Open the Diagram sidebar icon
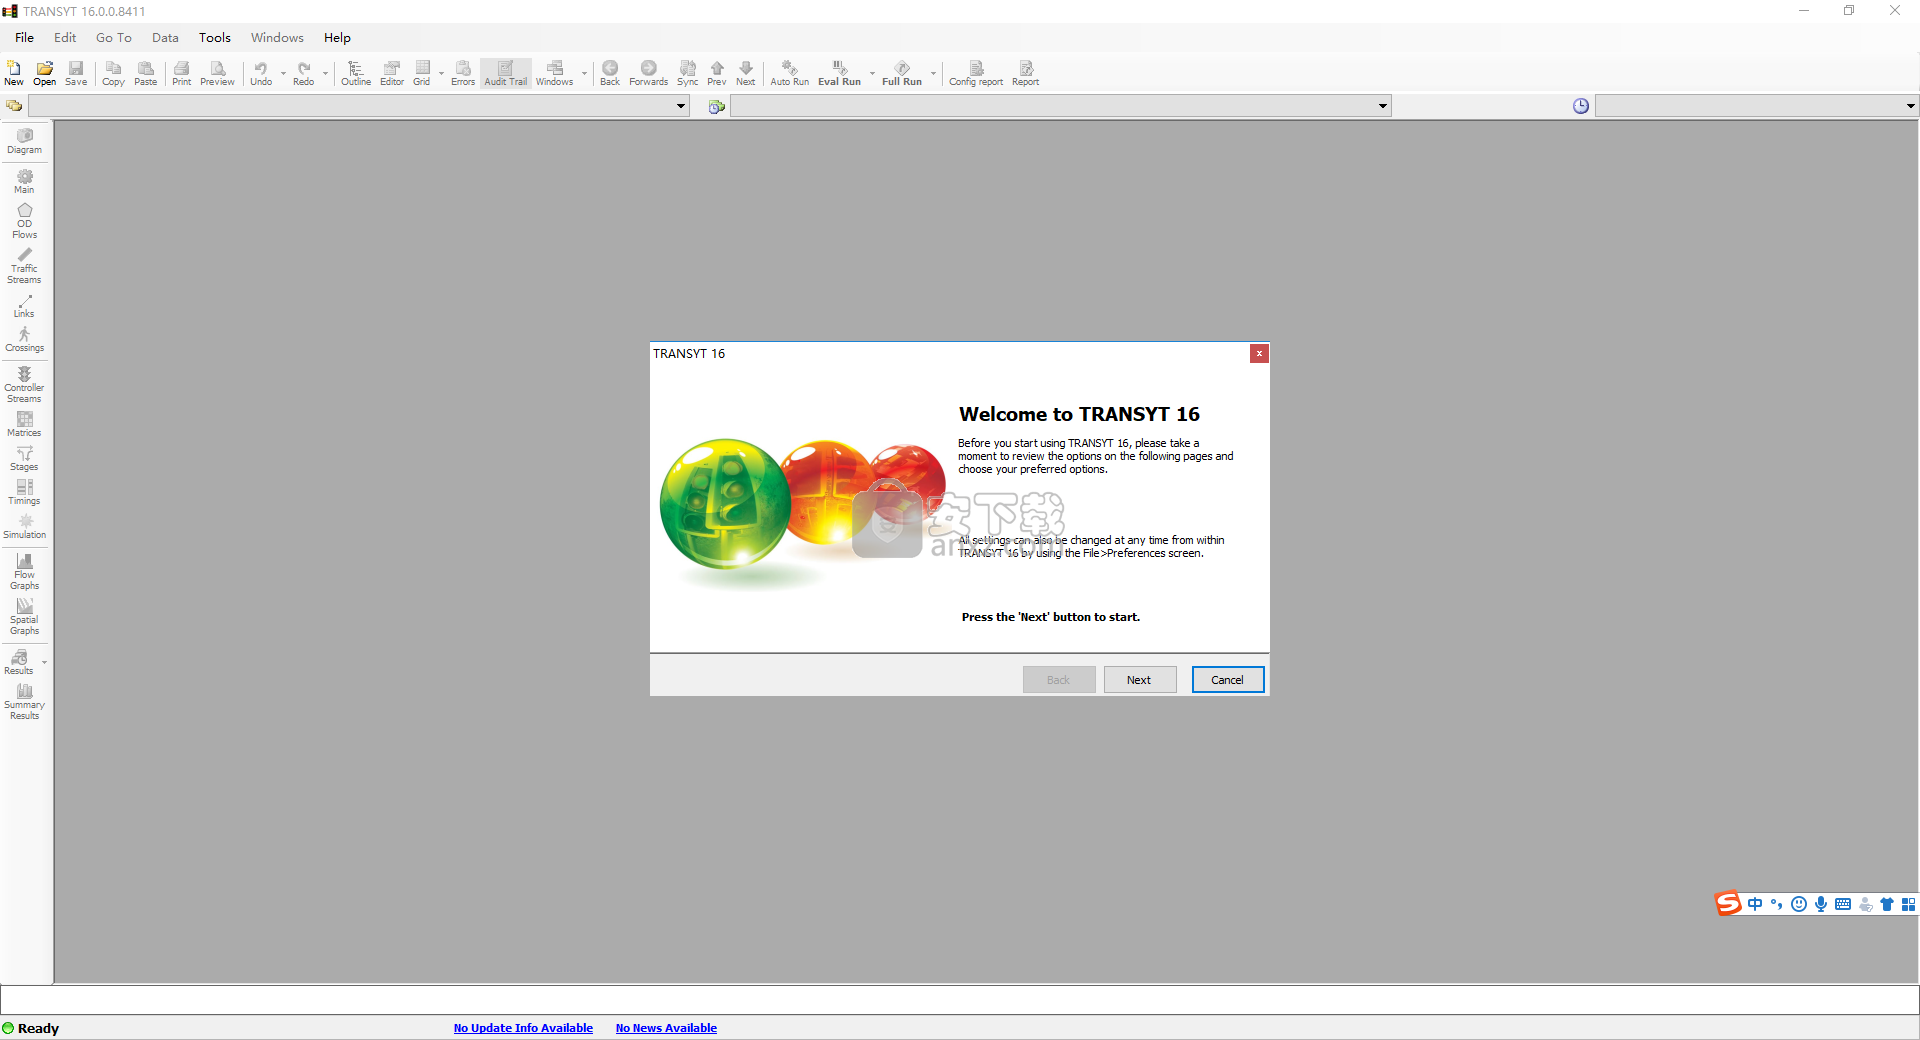Image resolution: width=1920 pixels, height=1040 pixels. (x=25, y=141)
